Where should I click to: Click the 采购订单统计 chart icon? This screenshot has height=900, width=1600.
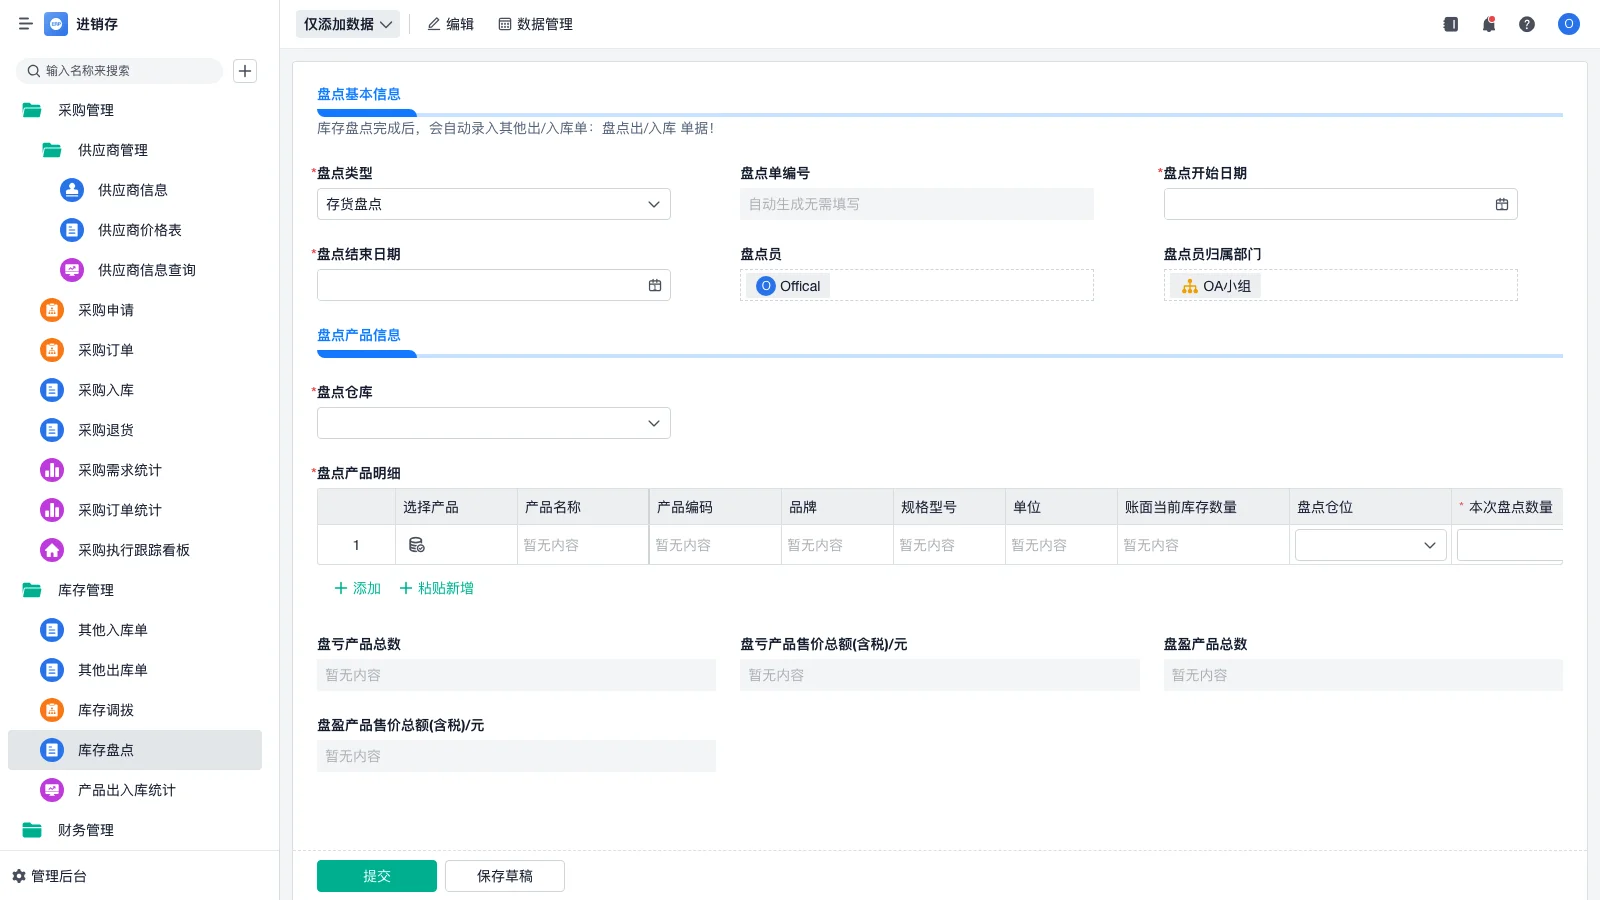[52, 510]
